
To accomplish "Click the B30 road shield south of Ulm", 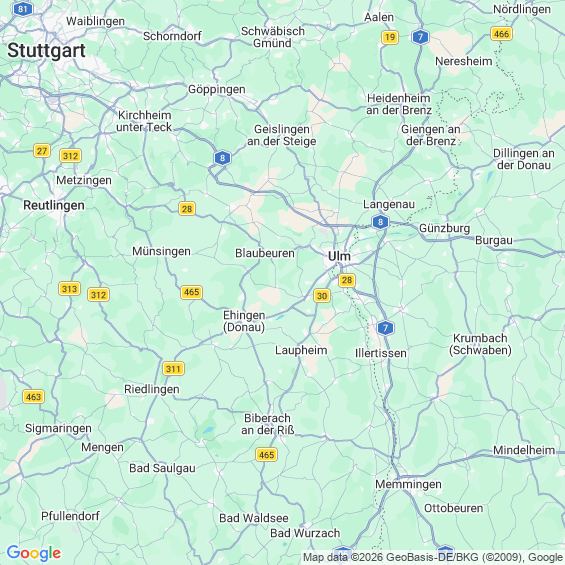I will point(322,296).
